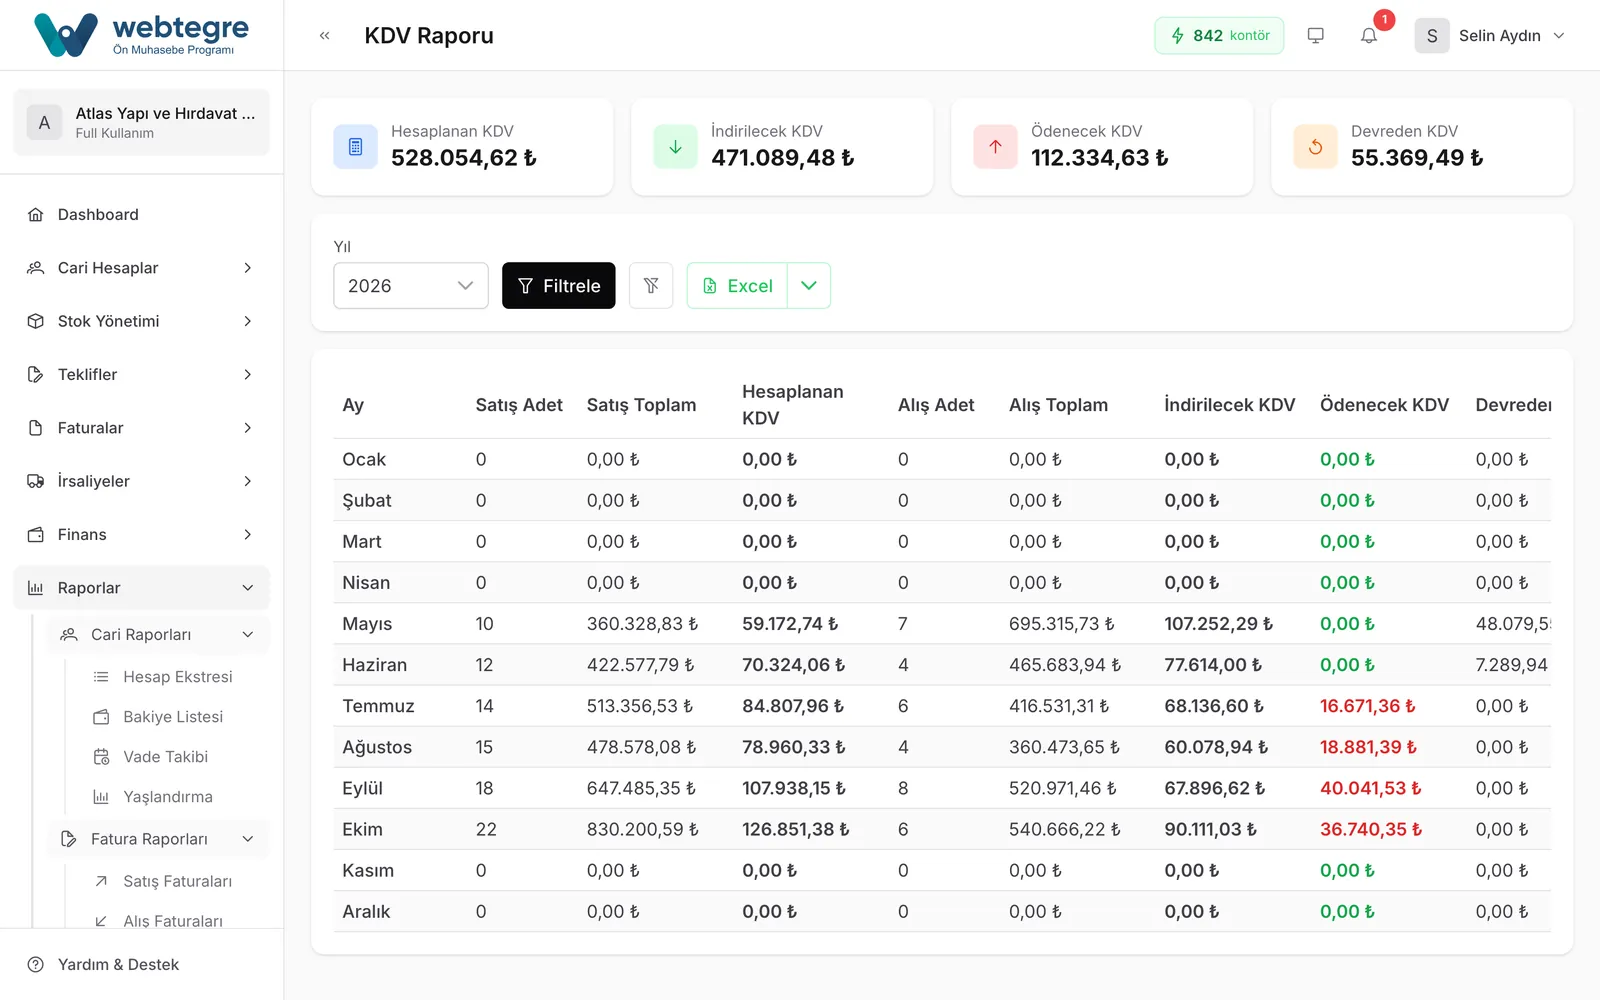This screenshot has height=1000, width=1600.
Task: Click the clear filter icon button
Action: [x=651, y=286]
